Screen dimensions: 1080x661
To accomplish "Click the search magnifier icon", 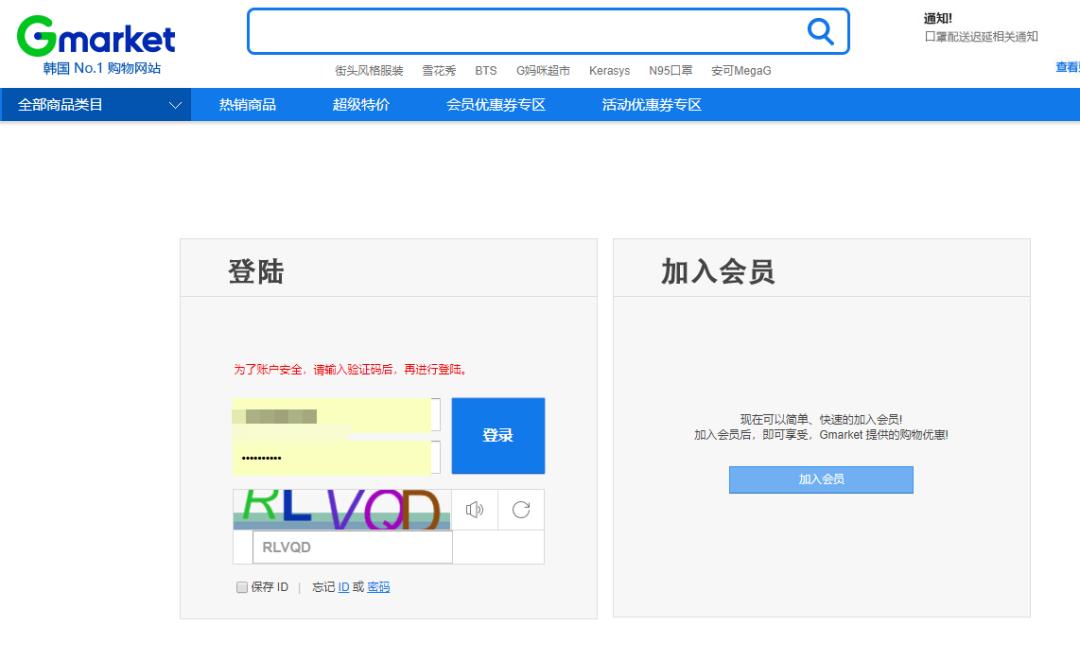I will coord(820,31).
